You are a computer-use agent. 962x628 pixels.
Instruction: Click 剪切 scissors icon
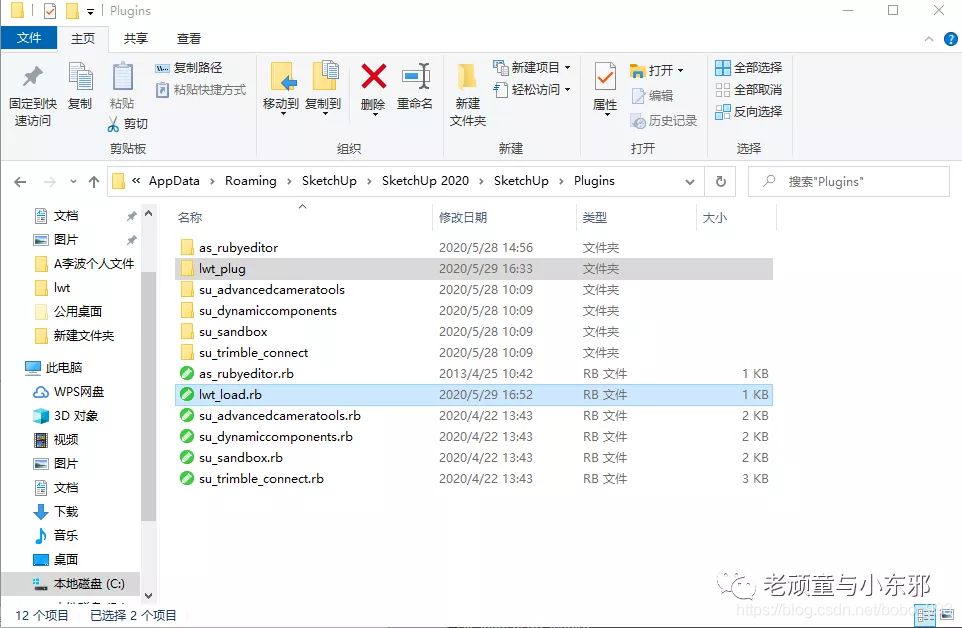click(114, 124)
